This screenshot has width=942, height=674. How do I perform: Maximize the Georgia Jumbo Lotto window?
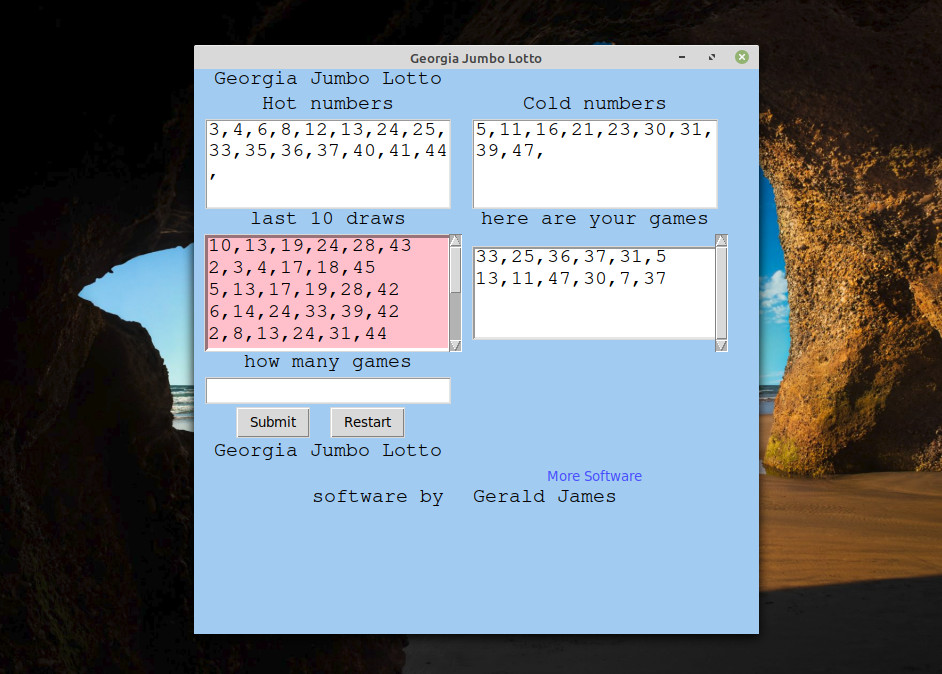point(712,57)
